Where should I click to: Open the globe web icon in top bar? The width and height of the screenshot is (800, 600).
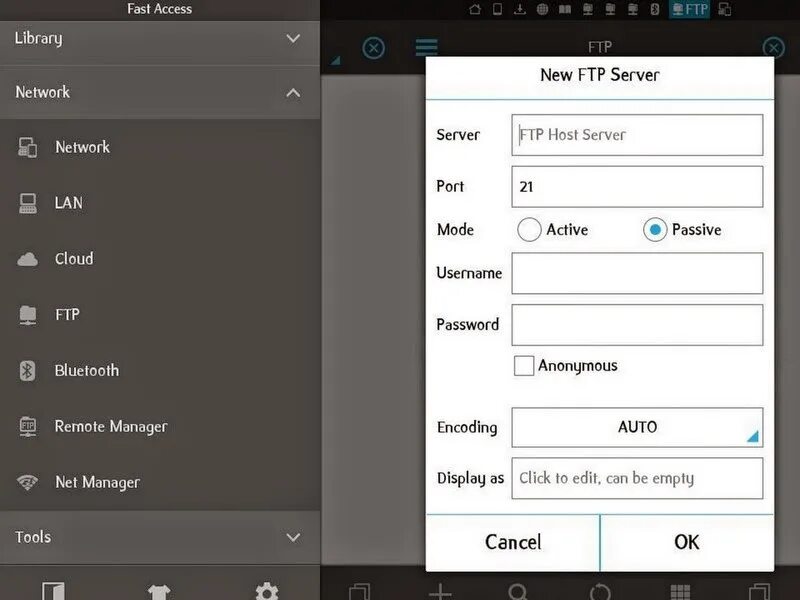tap(542, 9)
